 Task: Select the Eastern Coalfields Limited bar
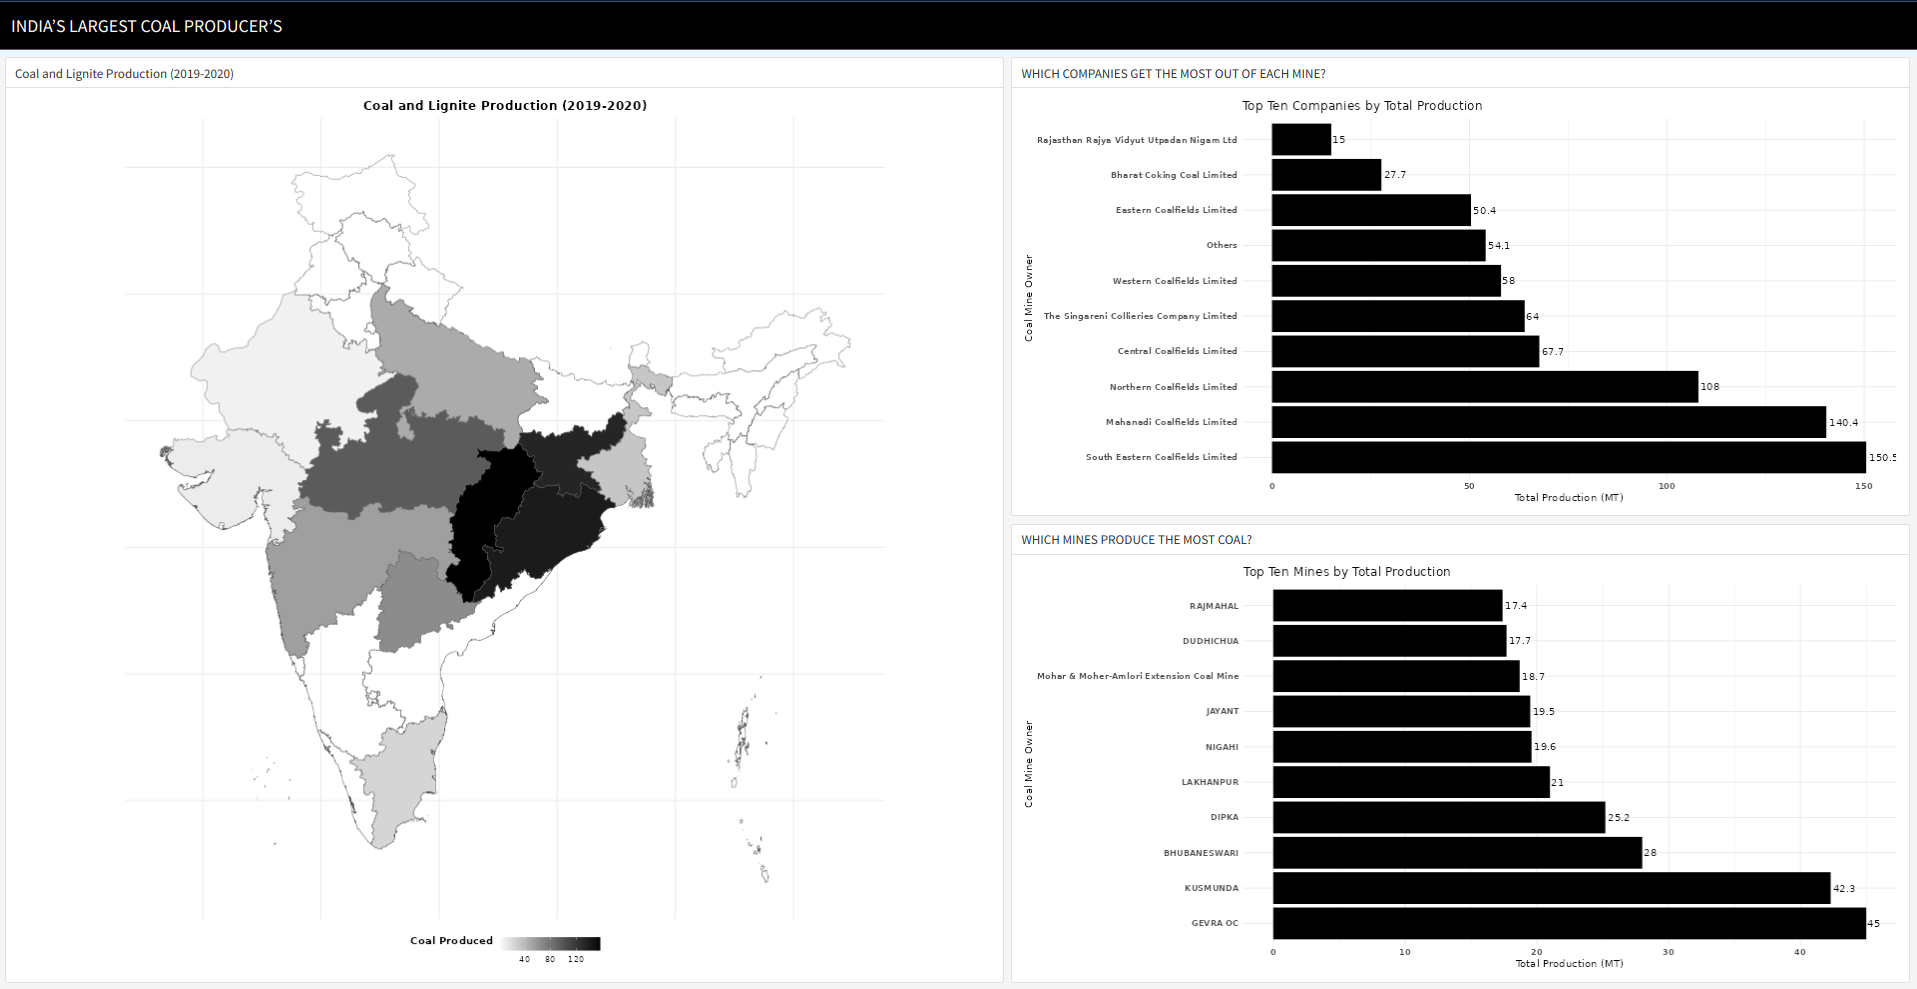[1371, 210]
